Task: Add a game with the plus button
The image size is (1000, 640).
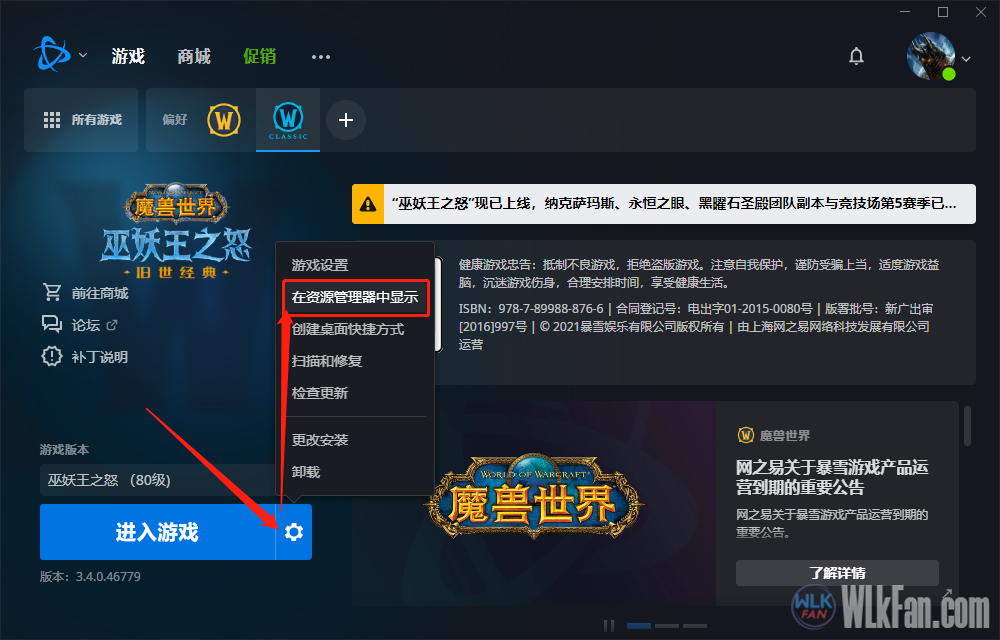Action: pos(346,120)
